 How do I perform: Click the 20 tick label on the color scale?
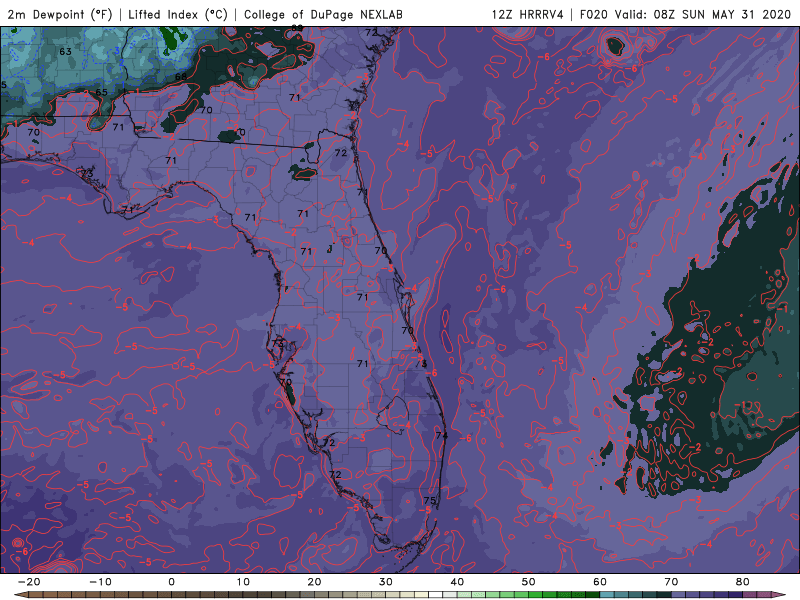tap(314, 582)
